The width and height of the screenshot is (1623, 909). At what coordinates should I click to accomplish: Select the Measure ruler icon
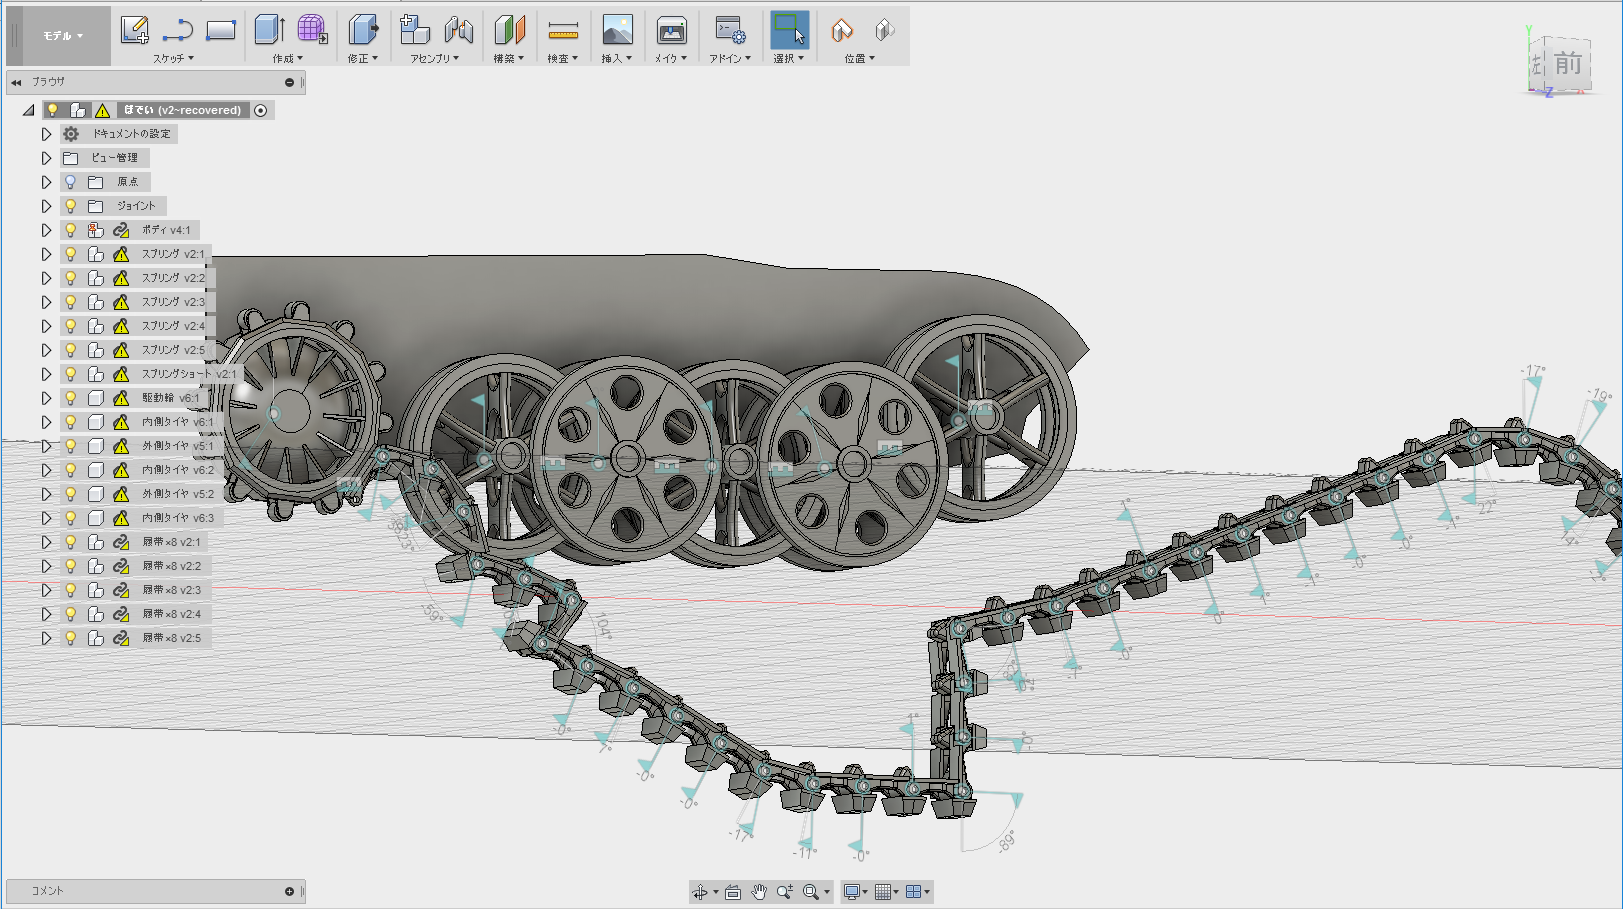(x=563, y=31)
